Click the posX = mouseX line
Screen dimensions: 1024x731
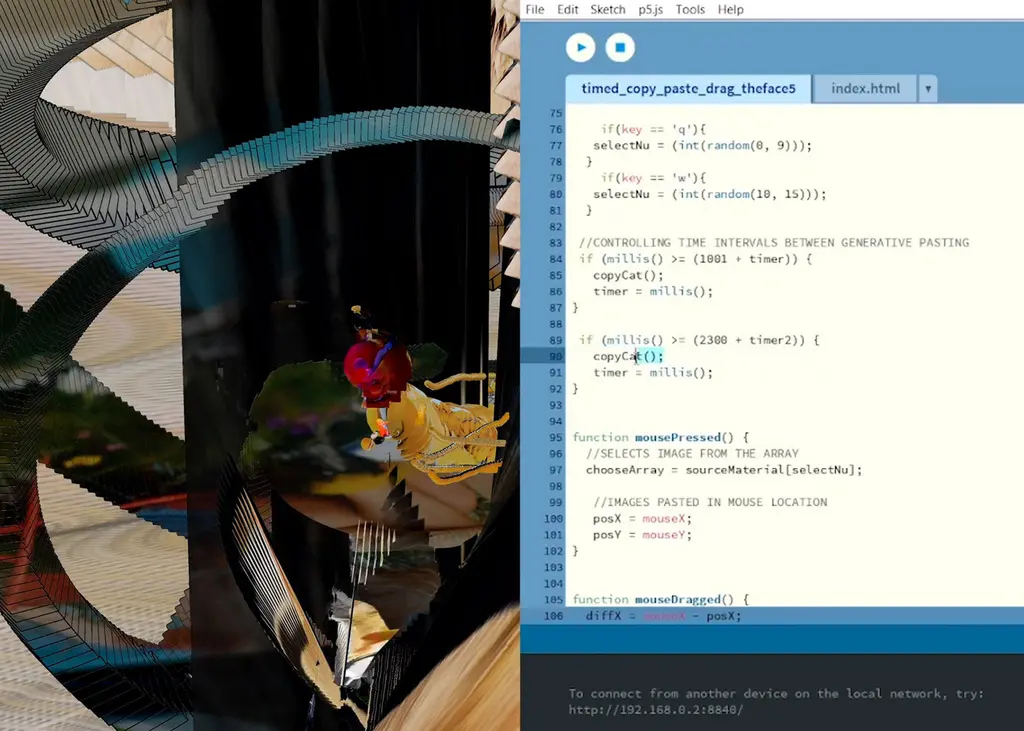click(642, 519)
